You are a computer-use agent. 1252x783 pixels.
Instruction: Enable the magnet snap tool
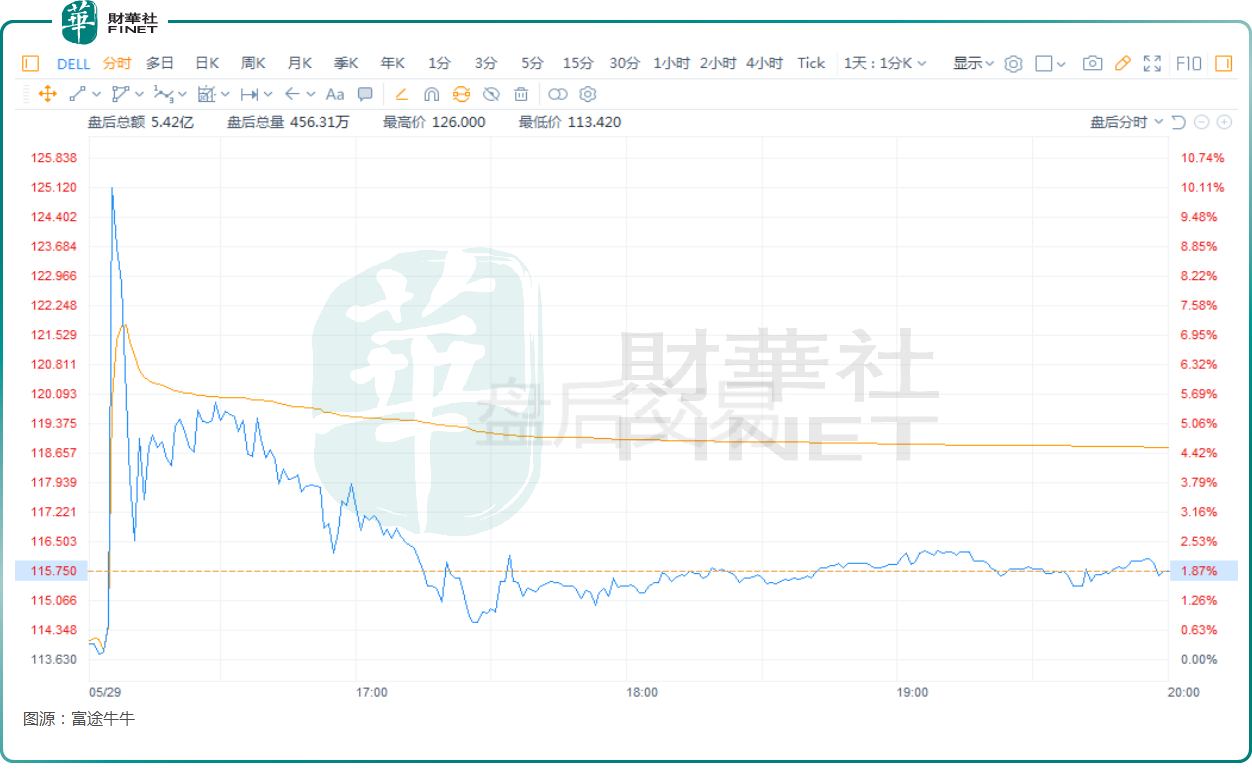pos(431,94)
